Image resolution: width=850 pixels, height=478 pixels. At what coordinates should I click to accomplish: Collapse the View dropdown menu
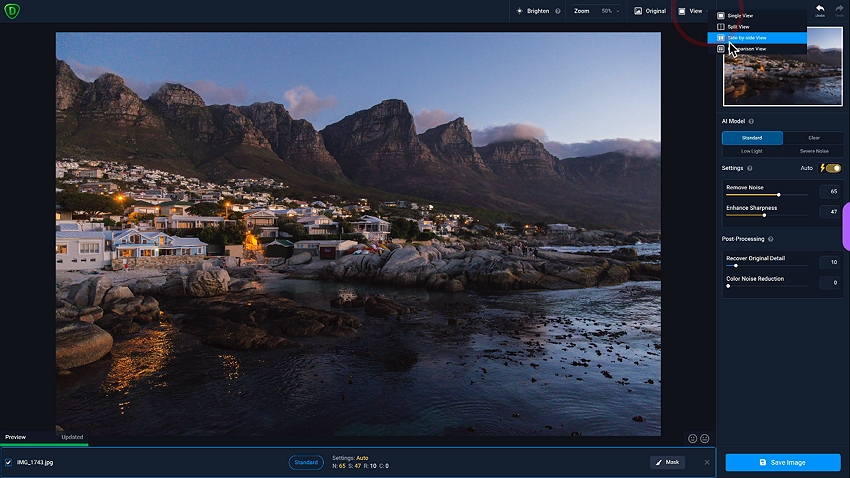(x=690, y=11)
